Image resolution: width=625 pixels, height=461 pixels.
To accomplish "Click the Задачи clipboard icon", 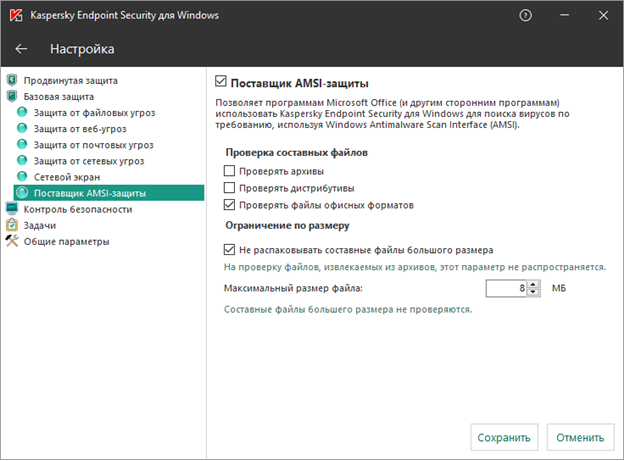I will point(12,225).
